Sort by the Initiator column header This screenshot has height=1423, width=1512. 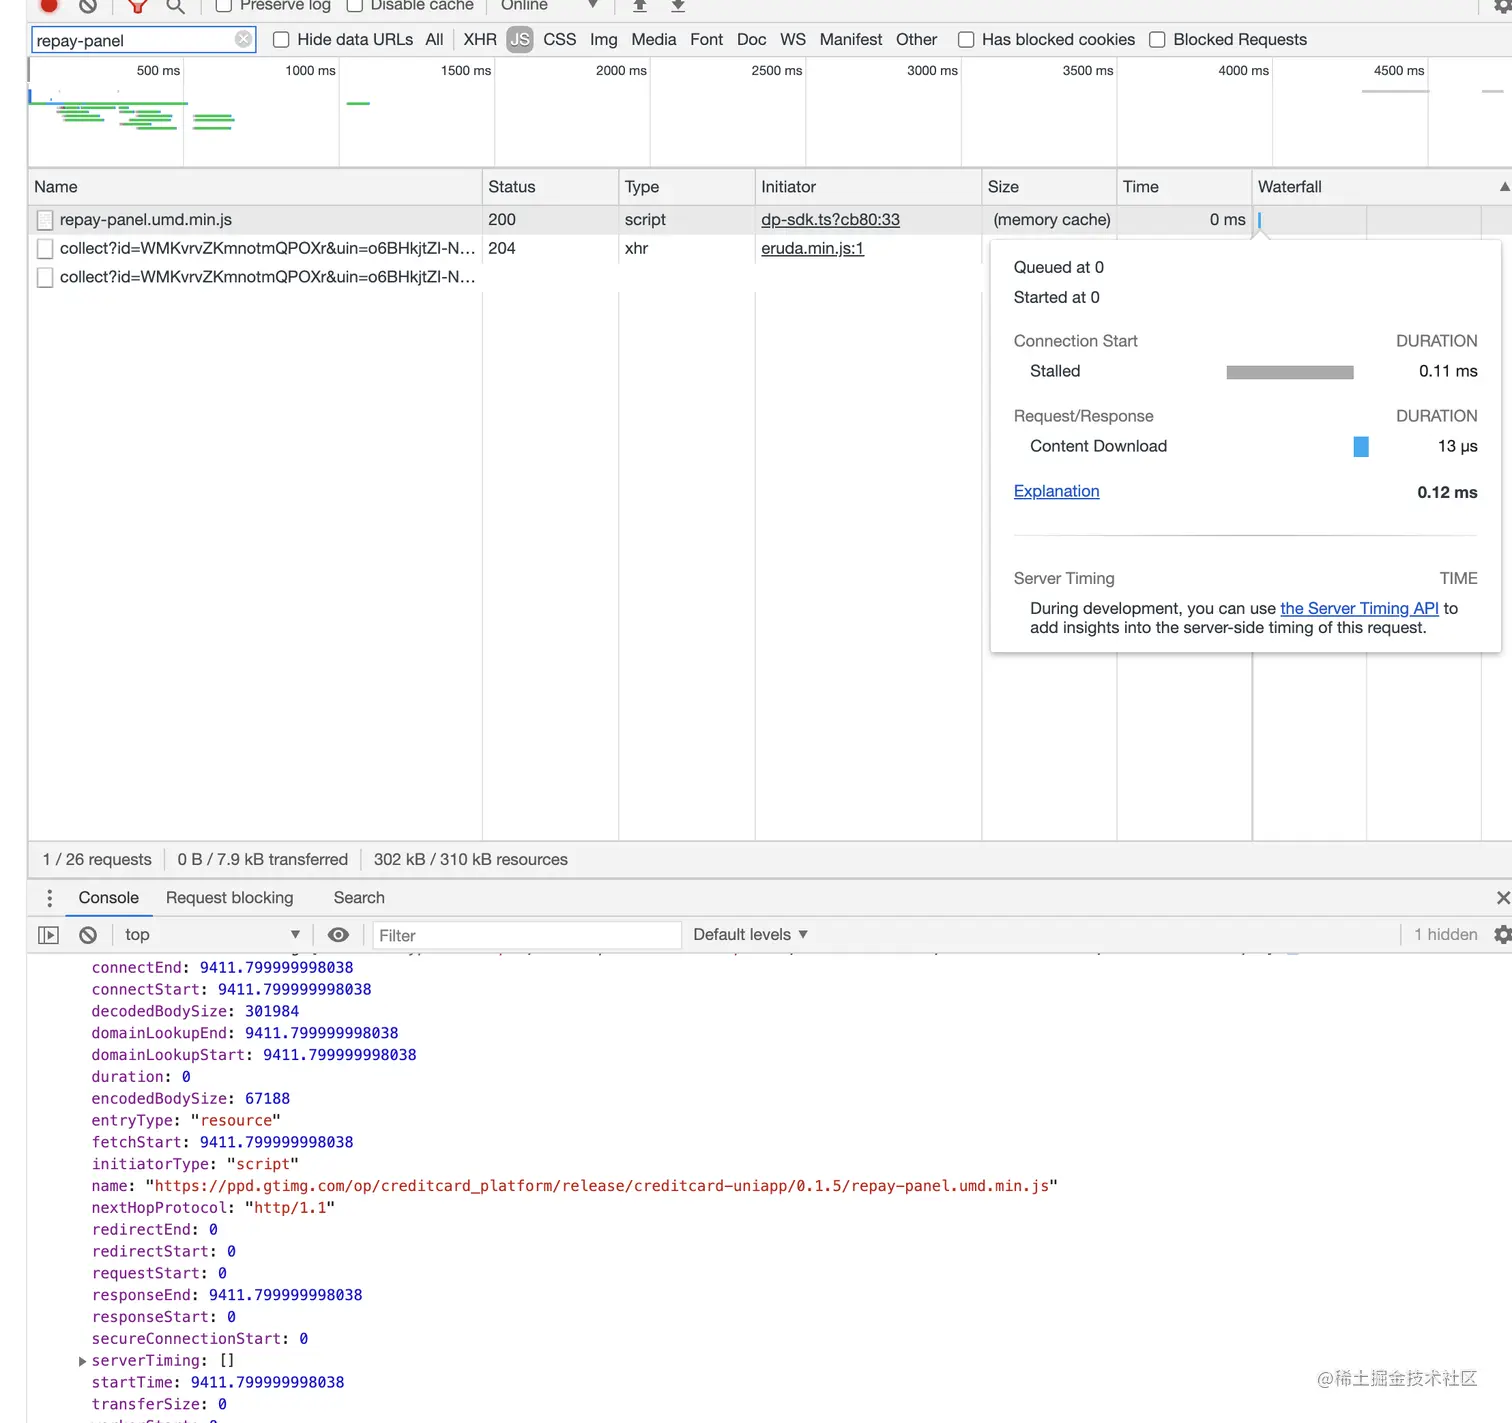[x=868, y=187]
